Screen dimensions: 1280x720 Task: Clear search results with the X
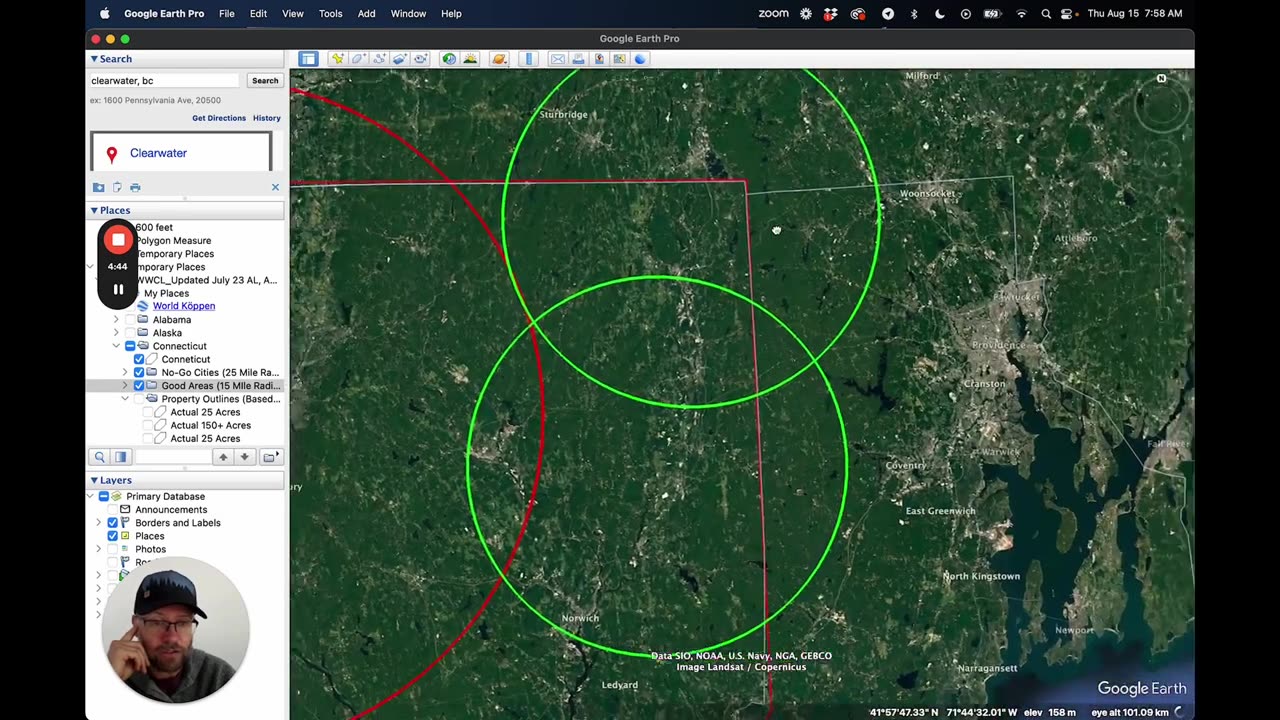(x=275, y=187)
